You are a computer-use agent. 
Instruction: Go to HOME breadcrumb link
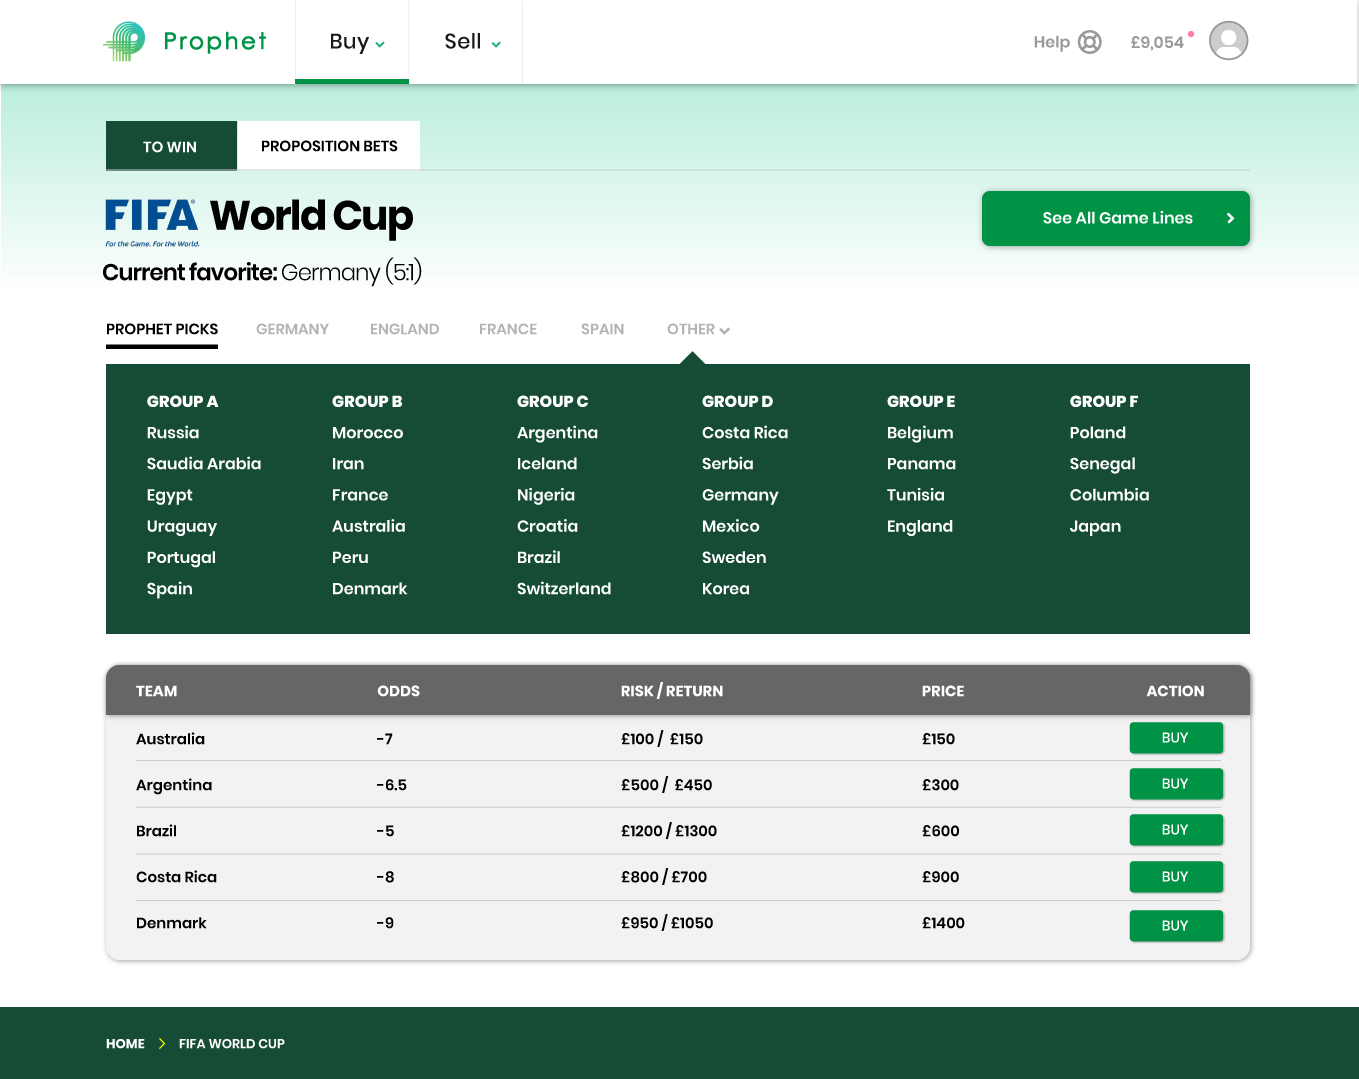[125, 1043]
